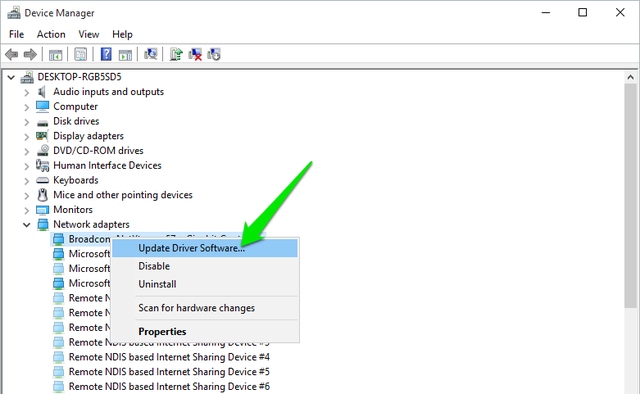Image resolution: width=640 pixels, height=394 pixels.
Task: Expand the Audio inputs and outputs node
Action: [27, 92]
